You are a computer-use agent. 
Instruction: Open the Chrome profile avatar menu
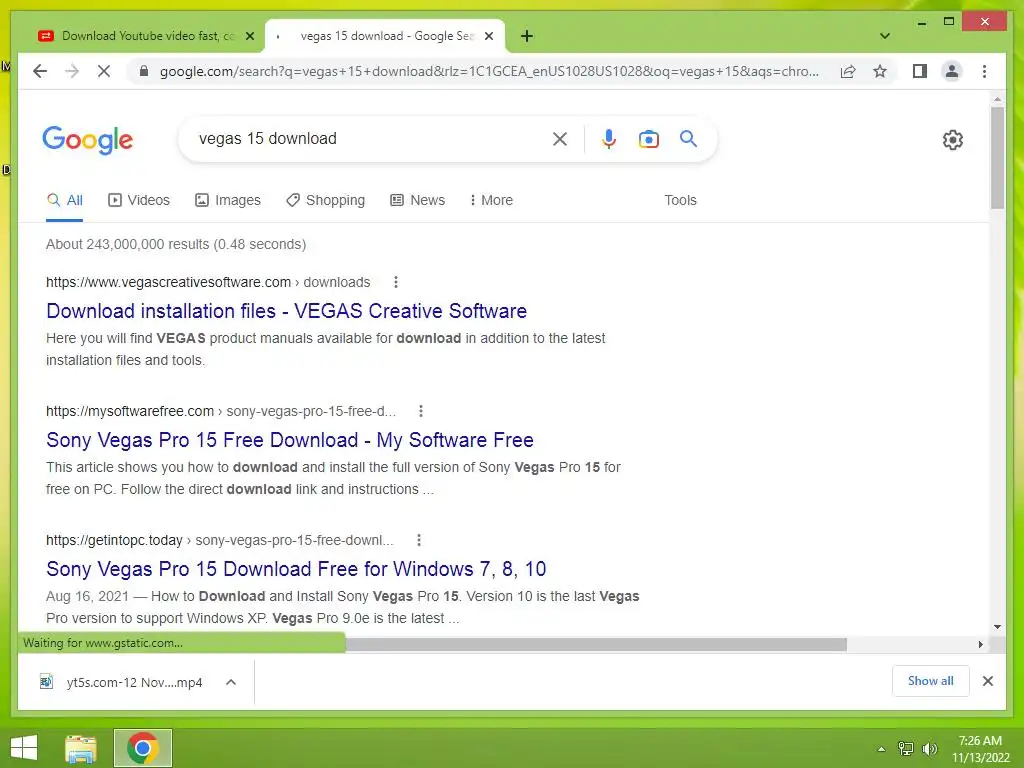(952, 71)
